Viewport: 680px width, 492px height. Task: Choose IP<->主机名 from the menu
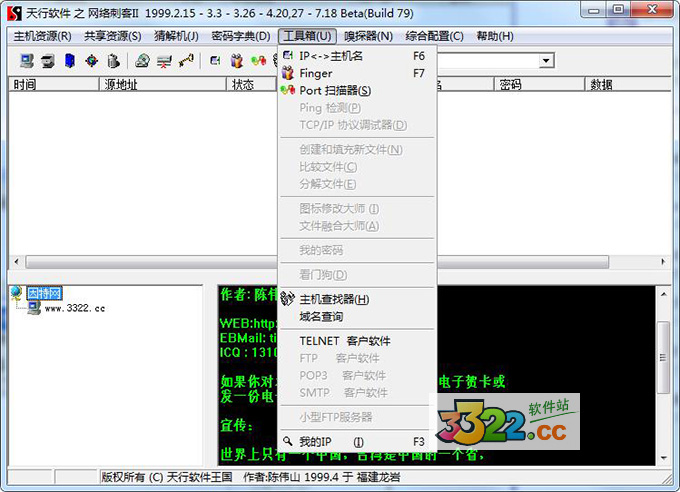tap(356, 56)
